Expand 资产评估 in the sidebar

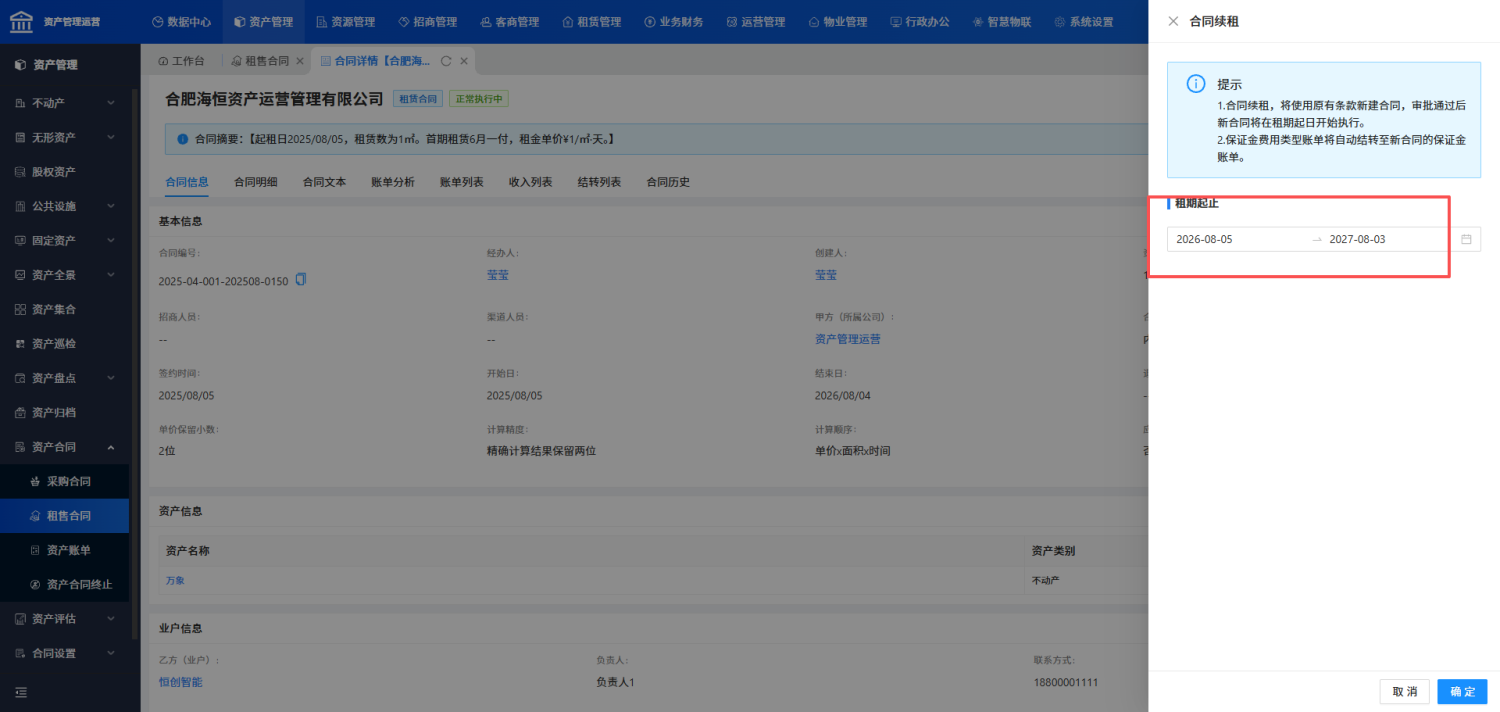tap(65, 619)
